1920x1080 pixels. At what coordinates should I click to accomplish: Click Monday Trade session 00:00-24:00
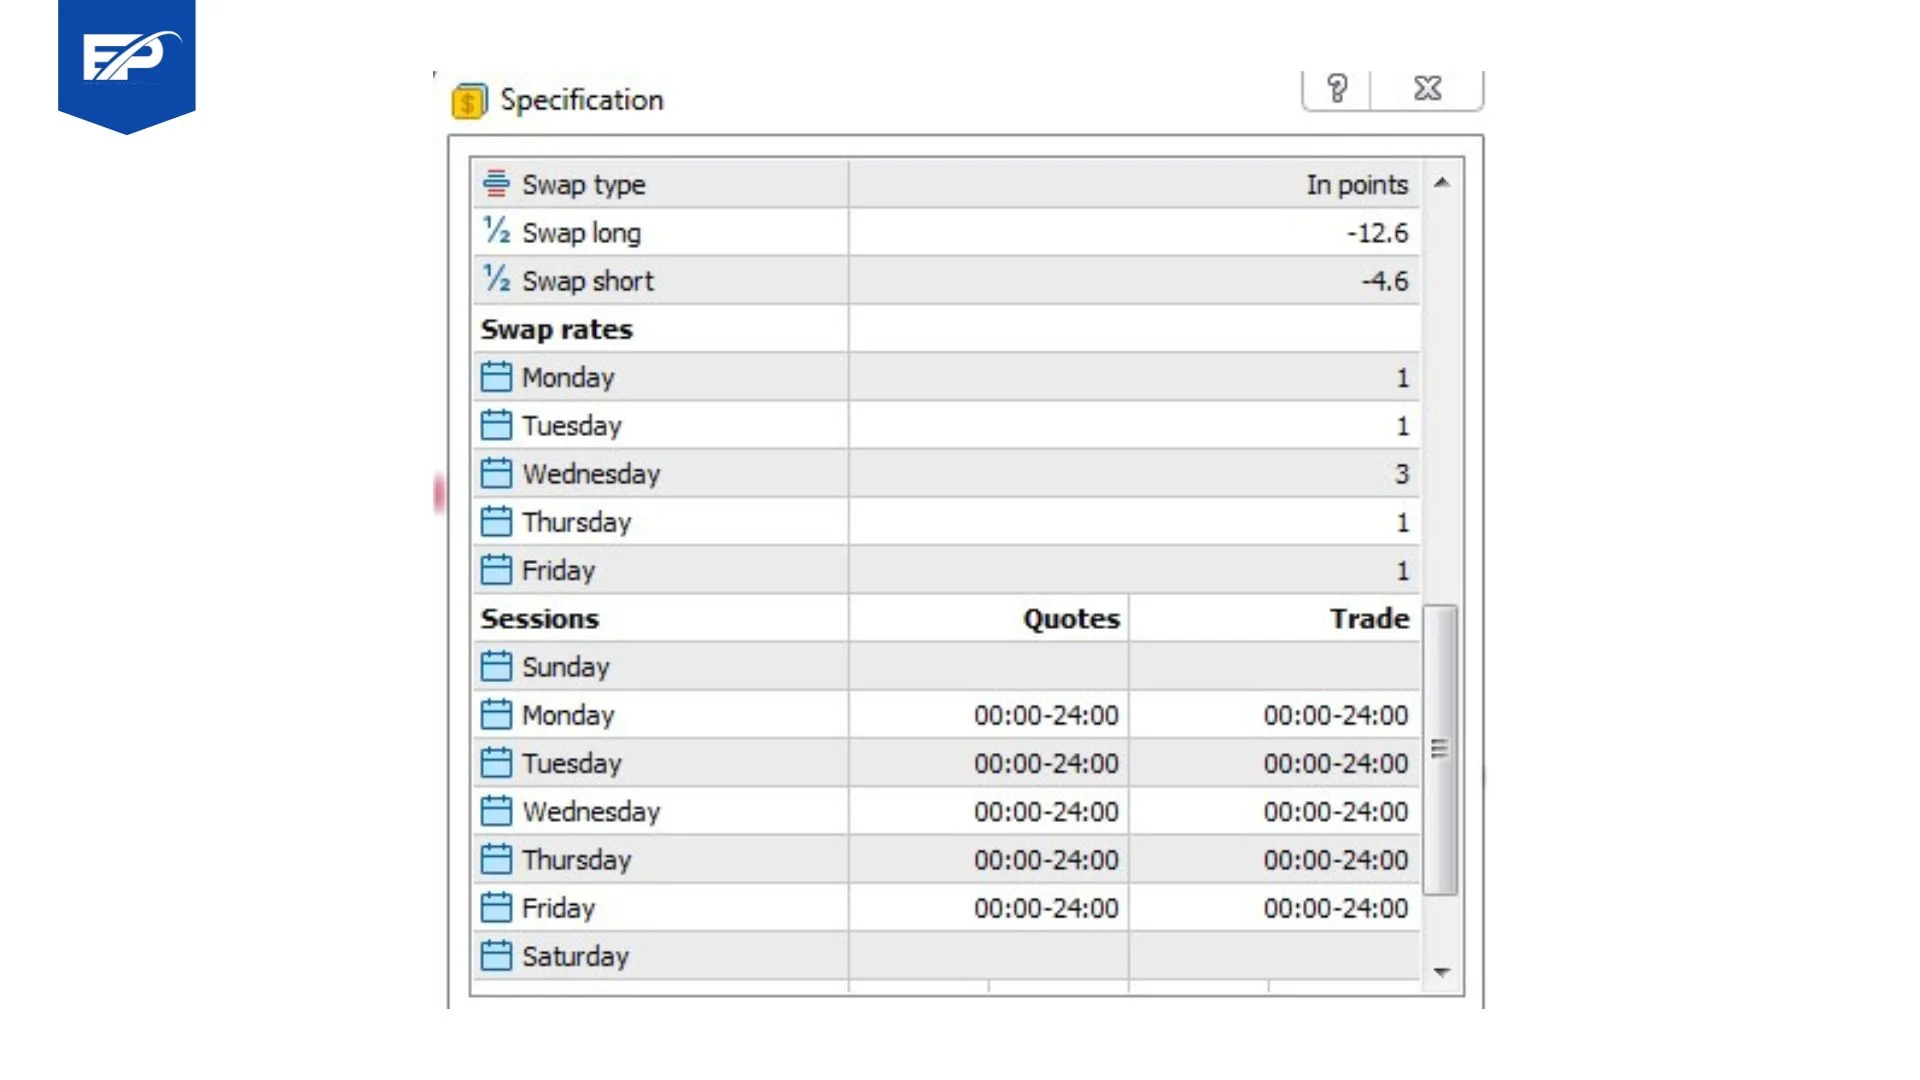click(1335, 715)
